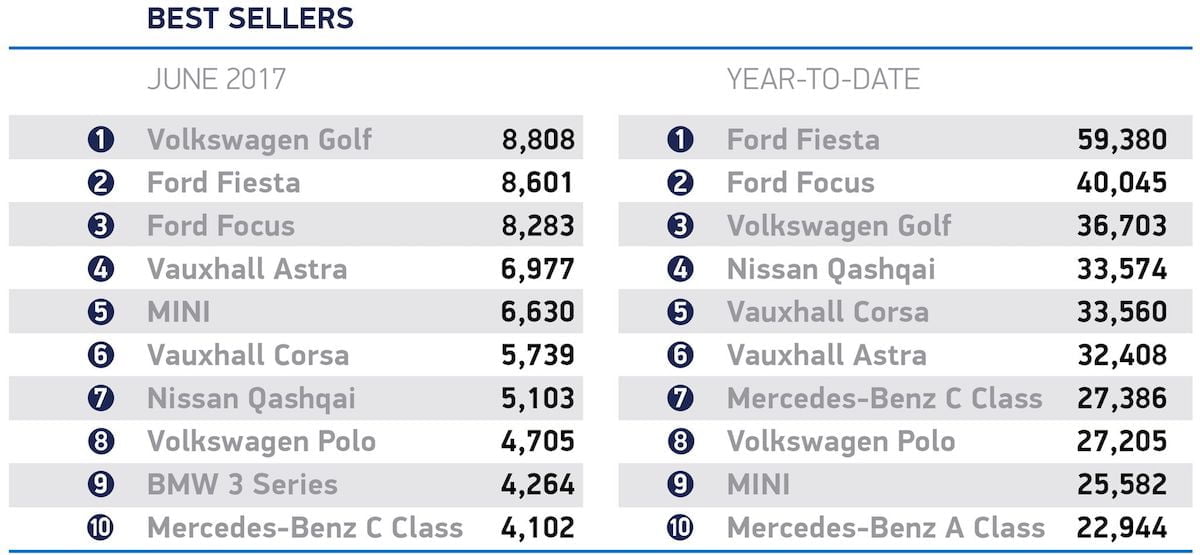Click the 8,808 Volkswagen Golf sales figure

point(538,139)
